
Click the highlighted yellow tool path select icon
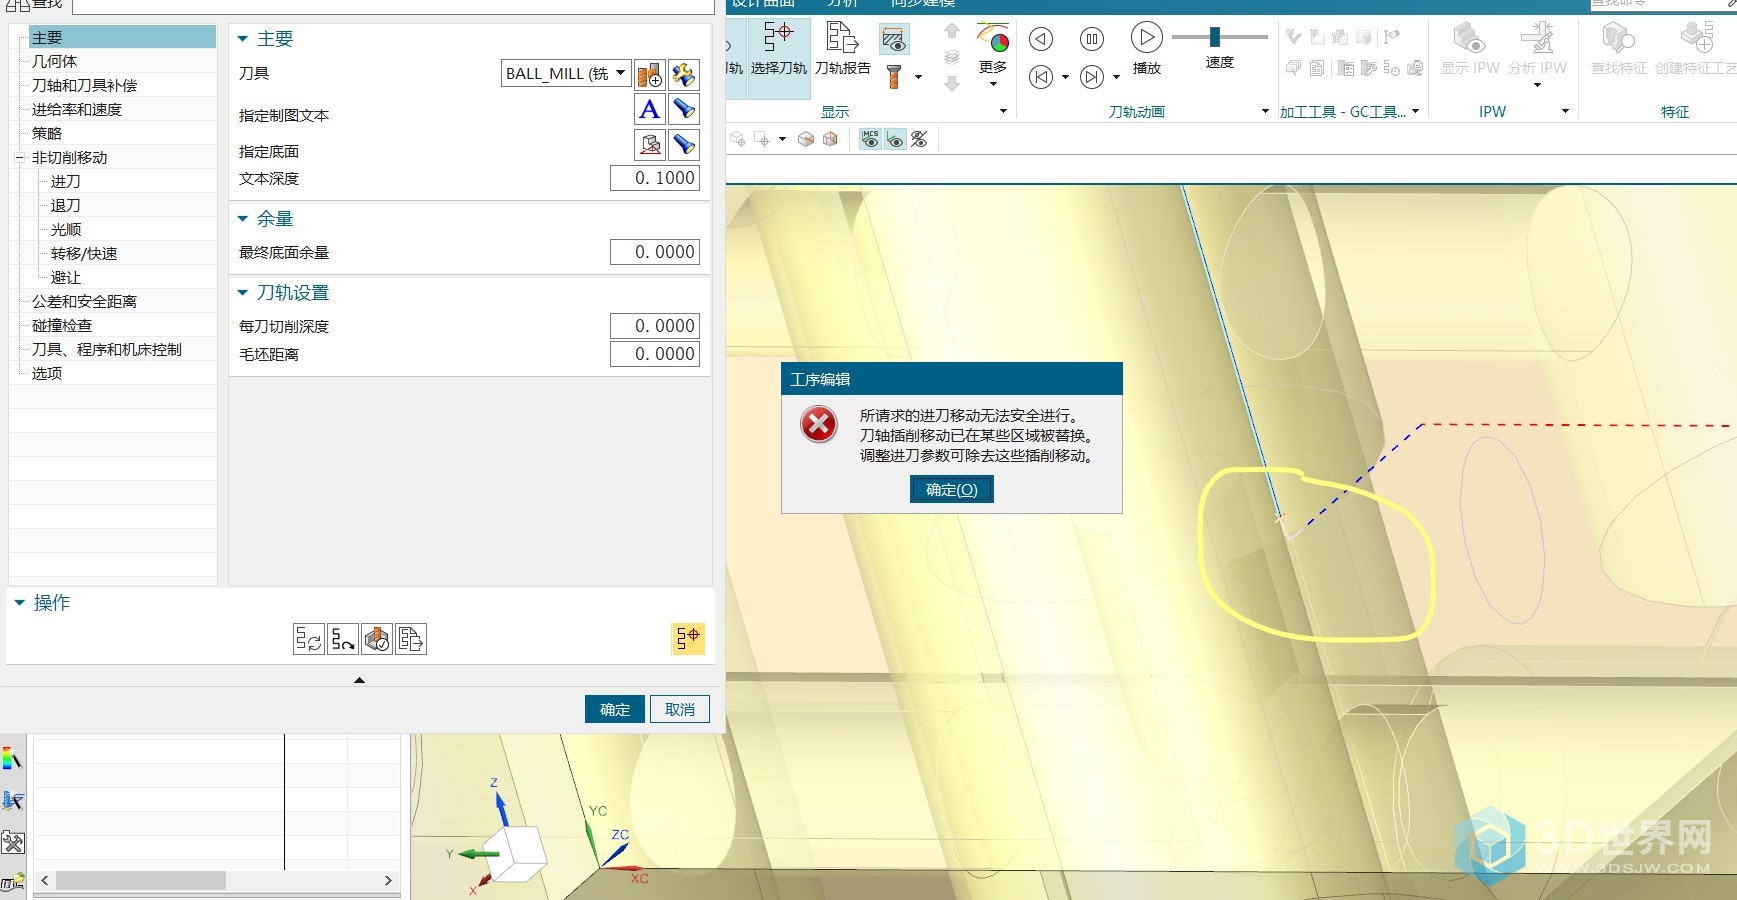coord(688,639)
